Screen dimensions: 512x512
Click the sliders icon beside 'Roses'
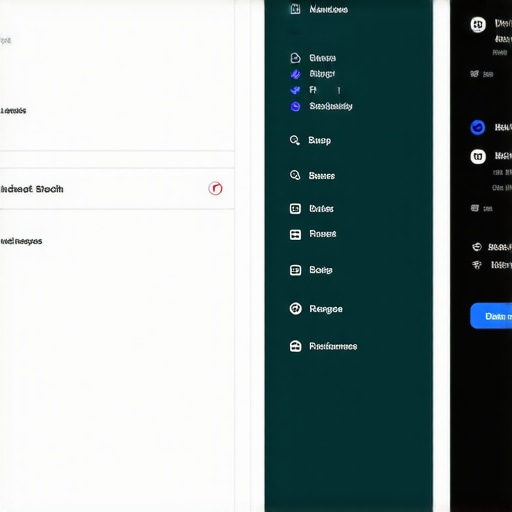295,235
